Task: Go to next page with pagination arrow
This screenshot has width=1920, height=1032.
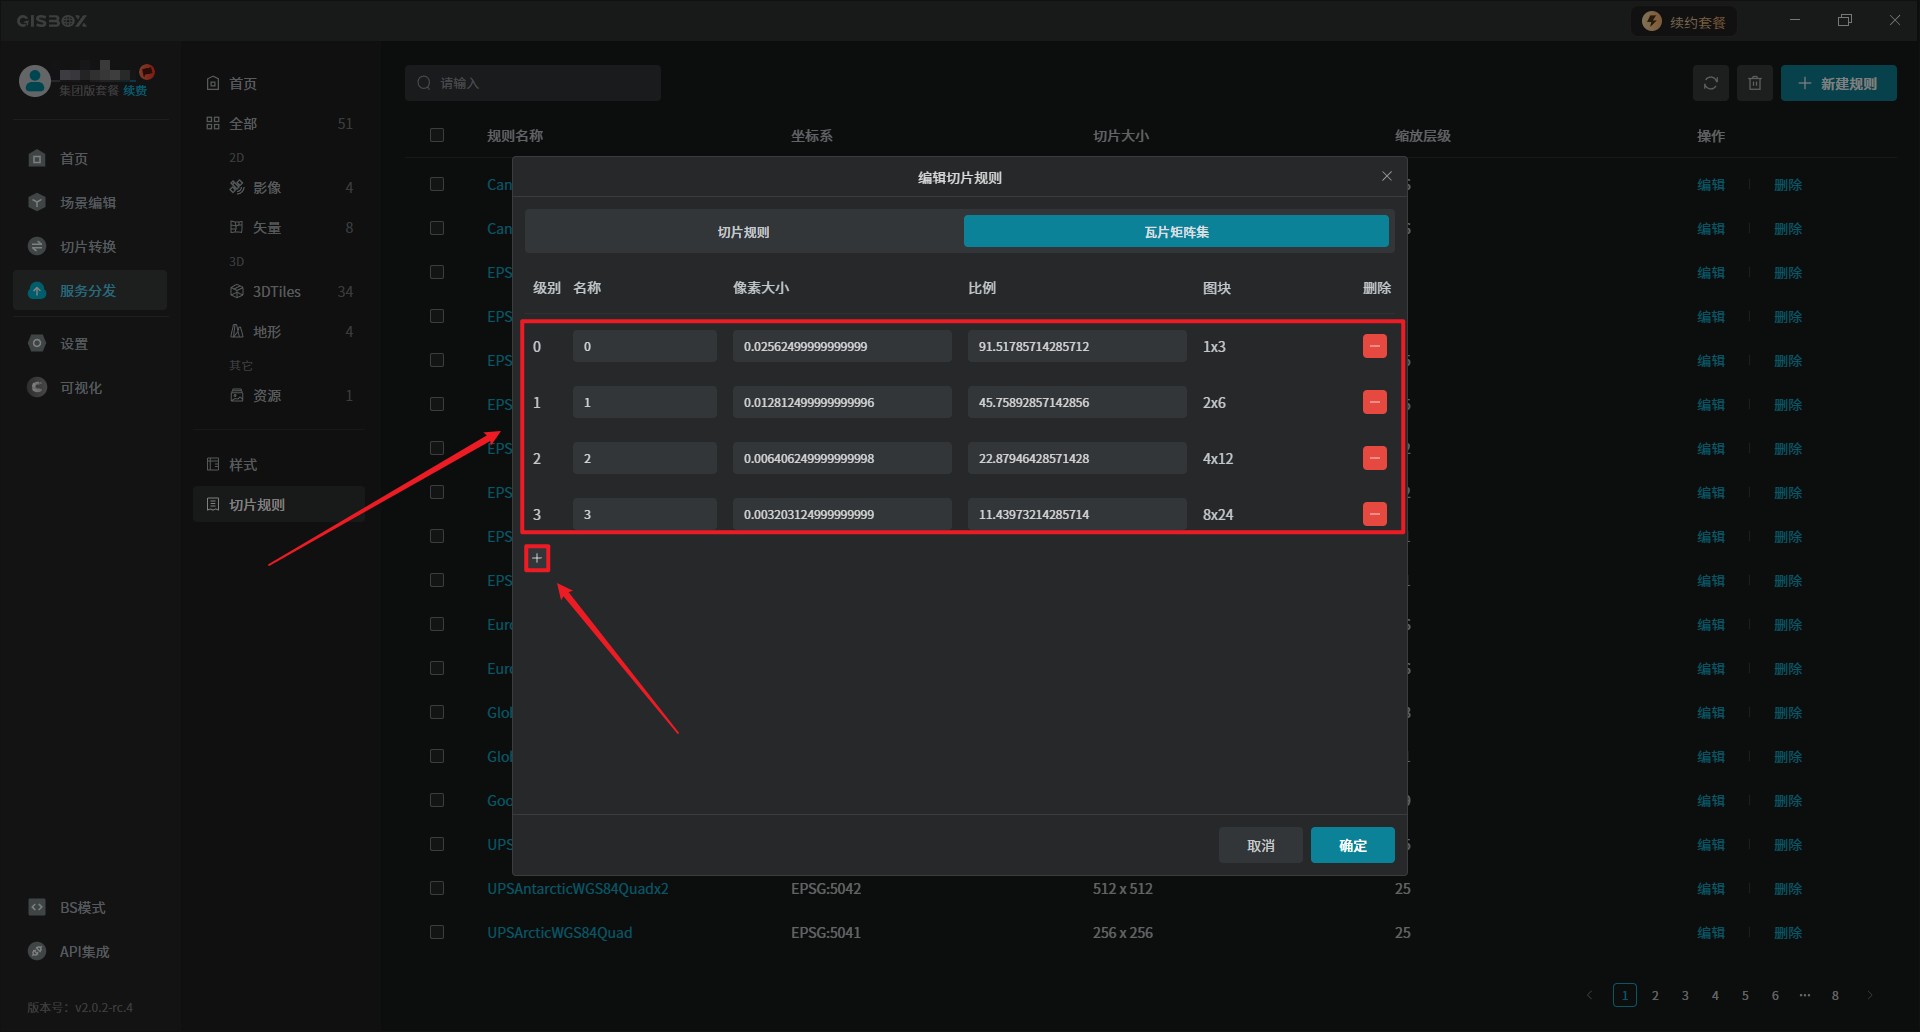Action: [x=1869, y=995]
